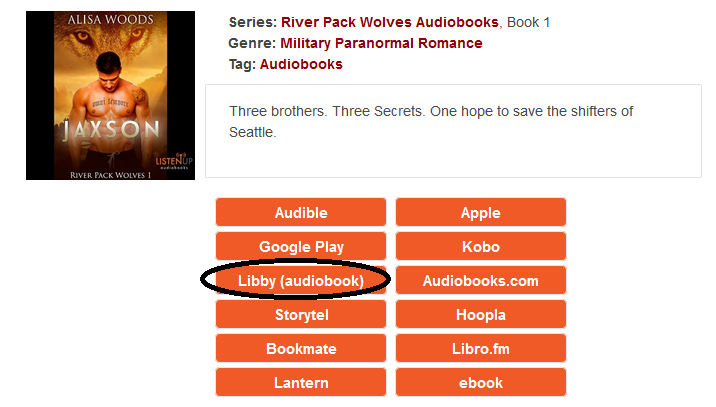The image size is (716, 407).
Task: Open River Pack Wolves Audiobooks series link
Action: coord(390,22)
